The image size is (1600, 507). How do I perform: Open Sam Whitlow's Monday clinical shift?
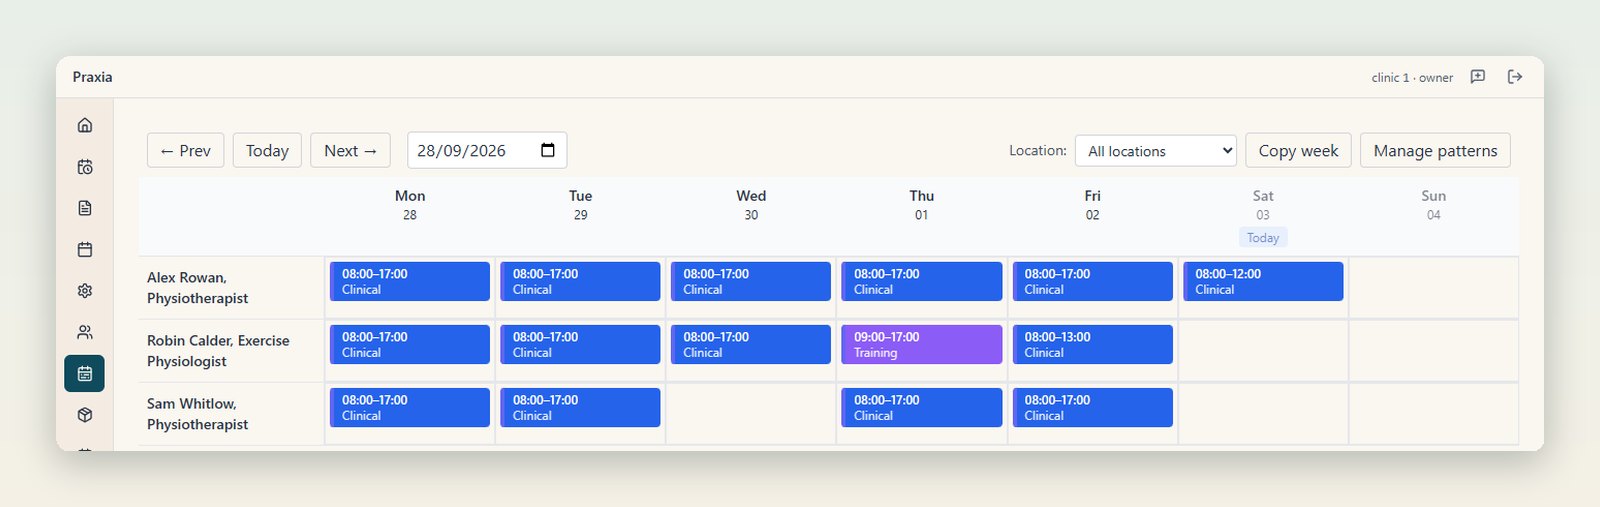[x=410, y=407]
